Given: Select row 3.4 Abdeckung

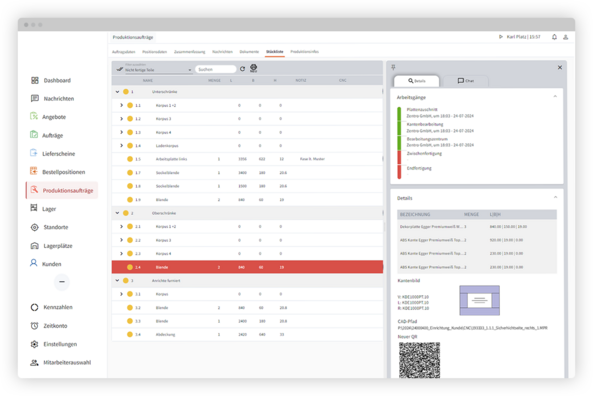Looking at the screenshot, I should pyautogui.click(x=247, y=334).
